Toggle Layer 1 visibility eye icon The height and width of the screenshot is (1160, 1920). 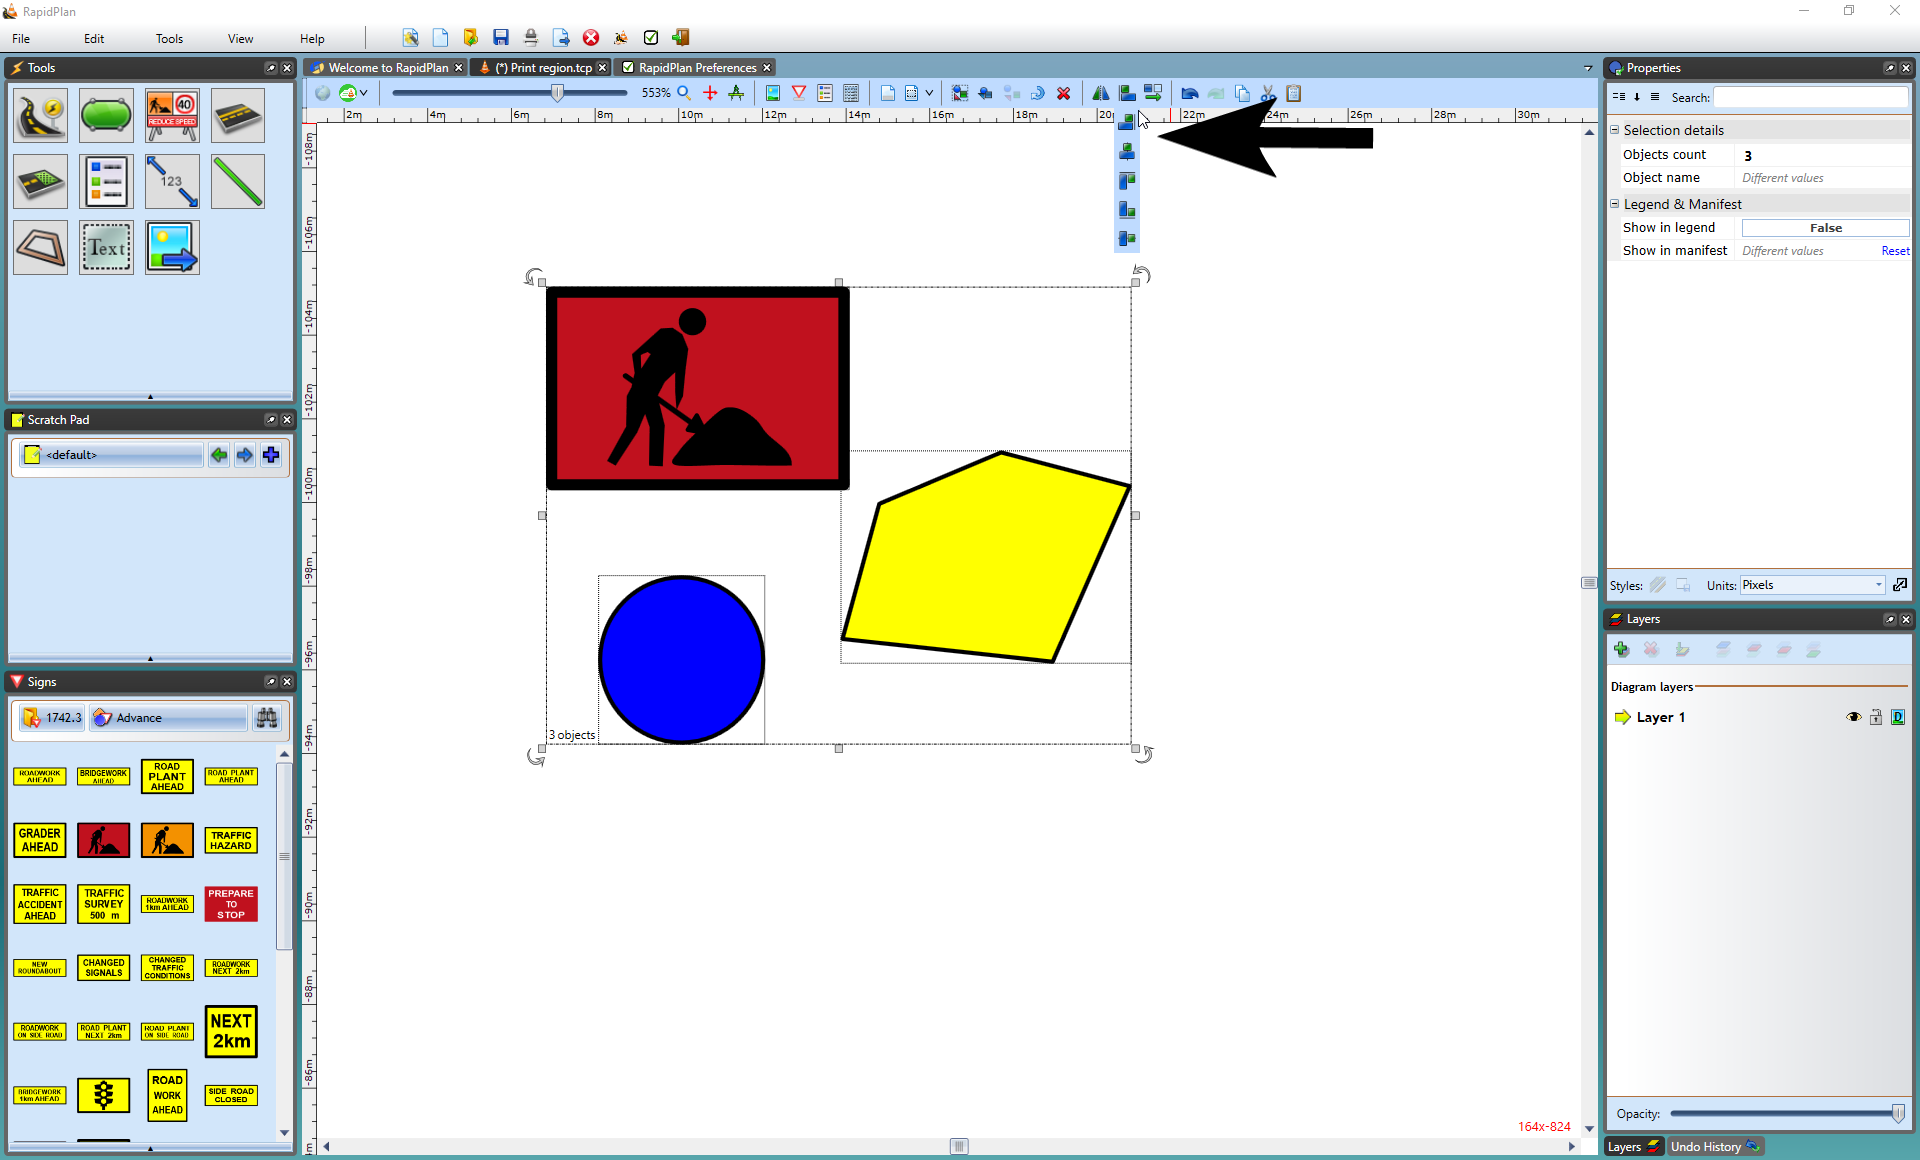pos(1854,716)
